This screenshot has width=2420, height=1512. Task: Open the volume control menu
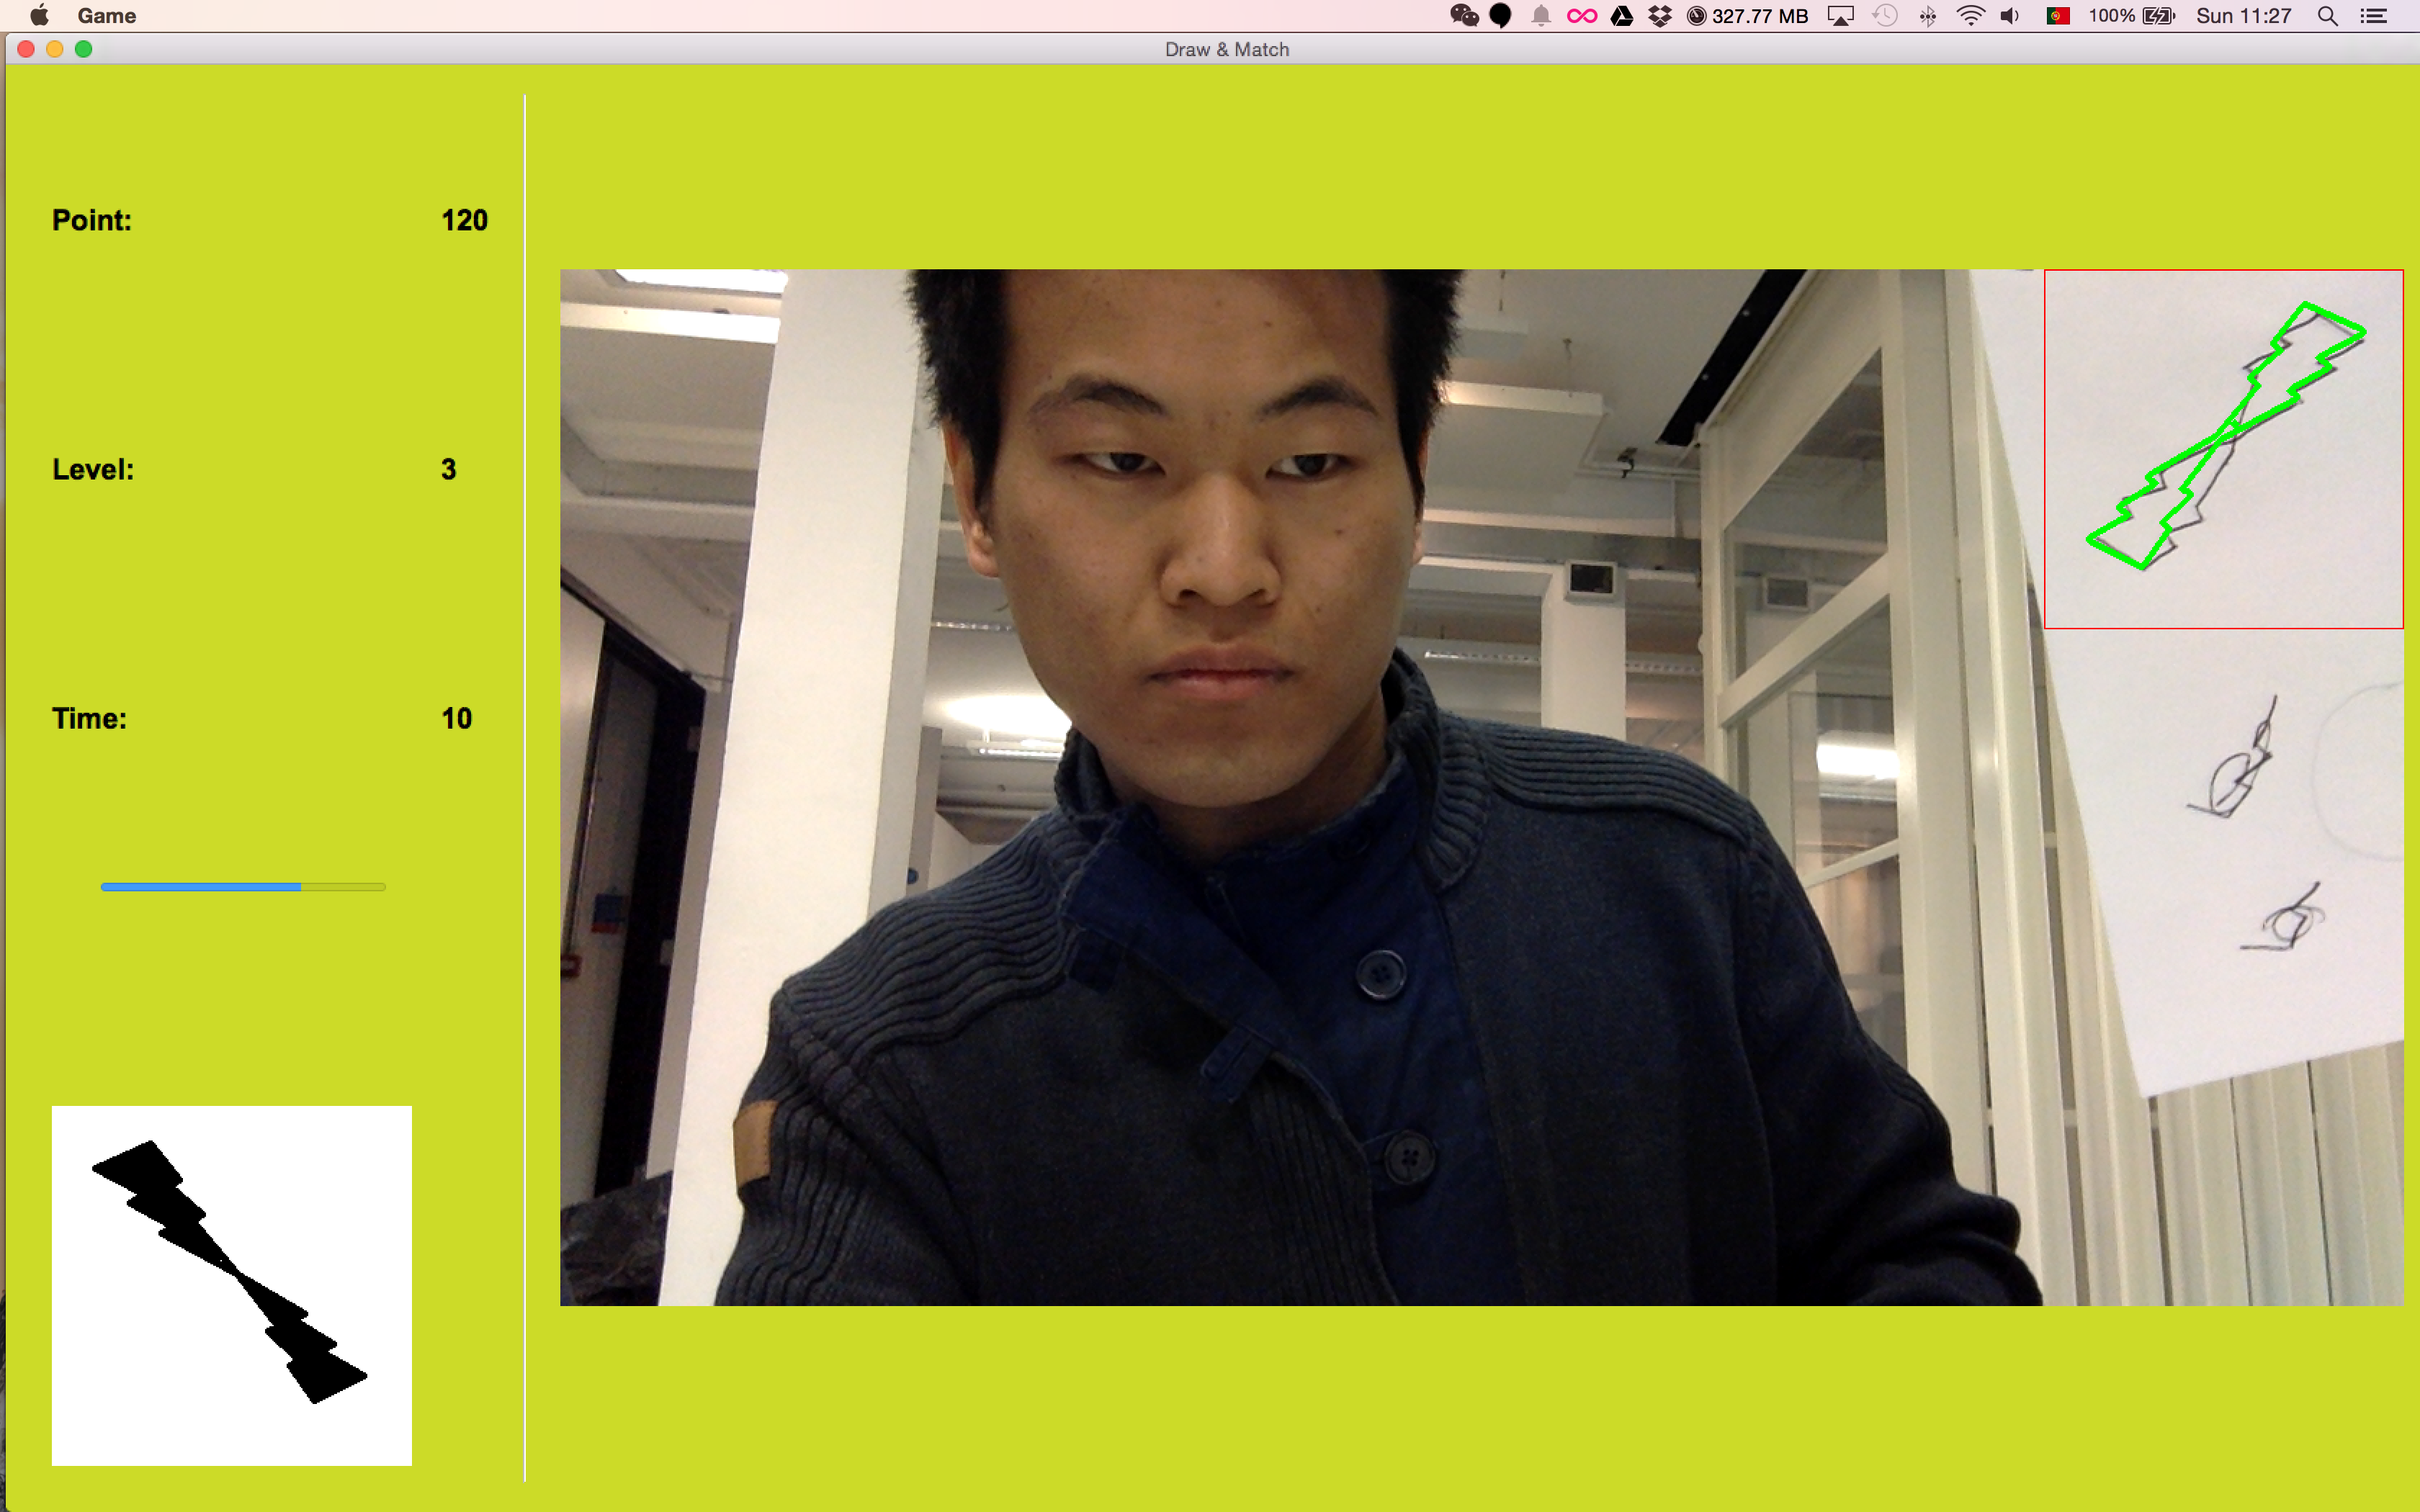pos(2010,16)
